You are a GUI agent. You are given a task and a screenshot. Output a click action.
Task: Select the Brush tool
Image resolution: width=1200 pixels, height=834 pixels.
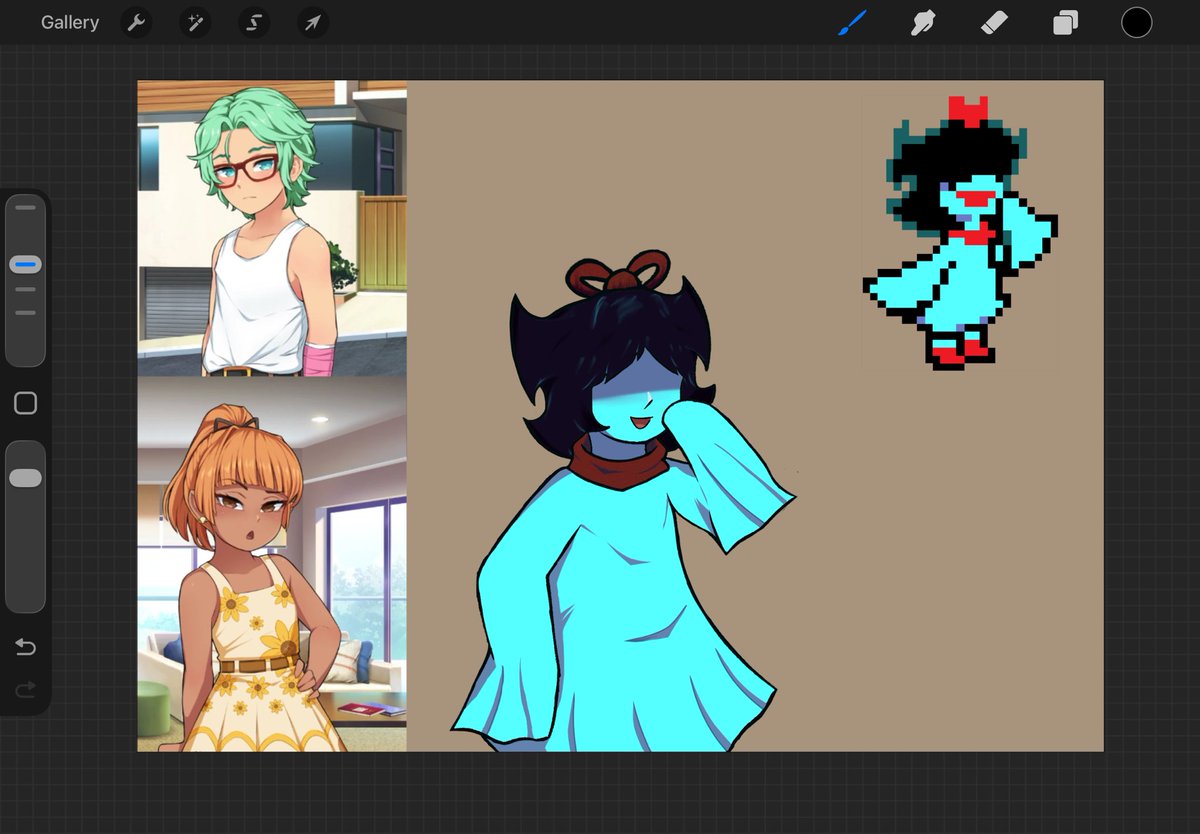tap(852, 22)
